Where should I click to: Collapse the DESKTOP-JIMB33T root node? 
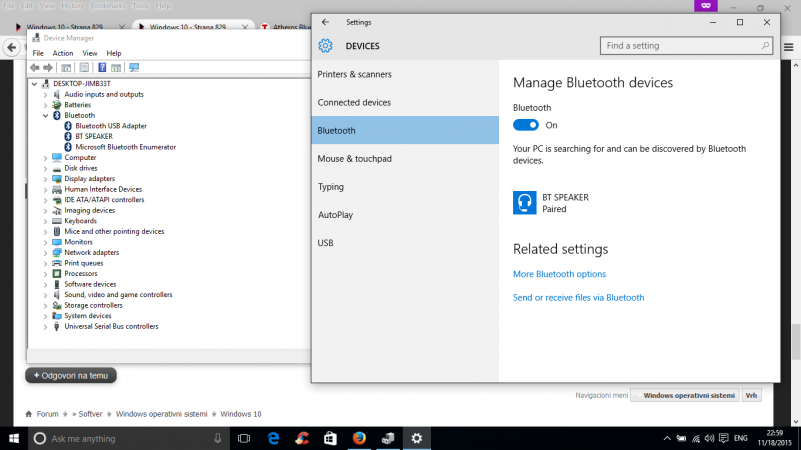point(34,84)
